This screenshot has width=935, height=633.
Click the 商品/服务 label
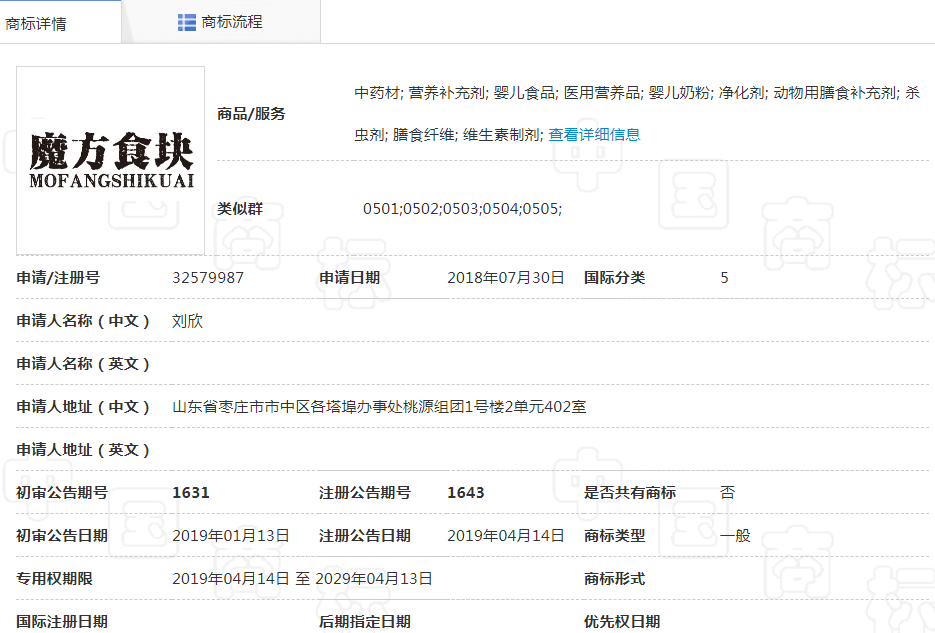(x=251, y=114)
